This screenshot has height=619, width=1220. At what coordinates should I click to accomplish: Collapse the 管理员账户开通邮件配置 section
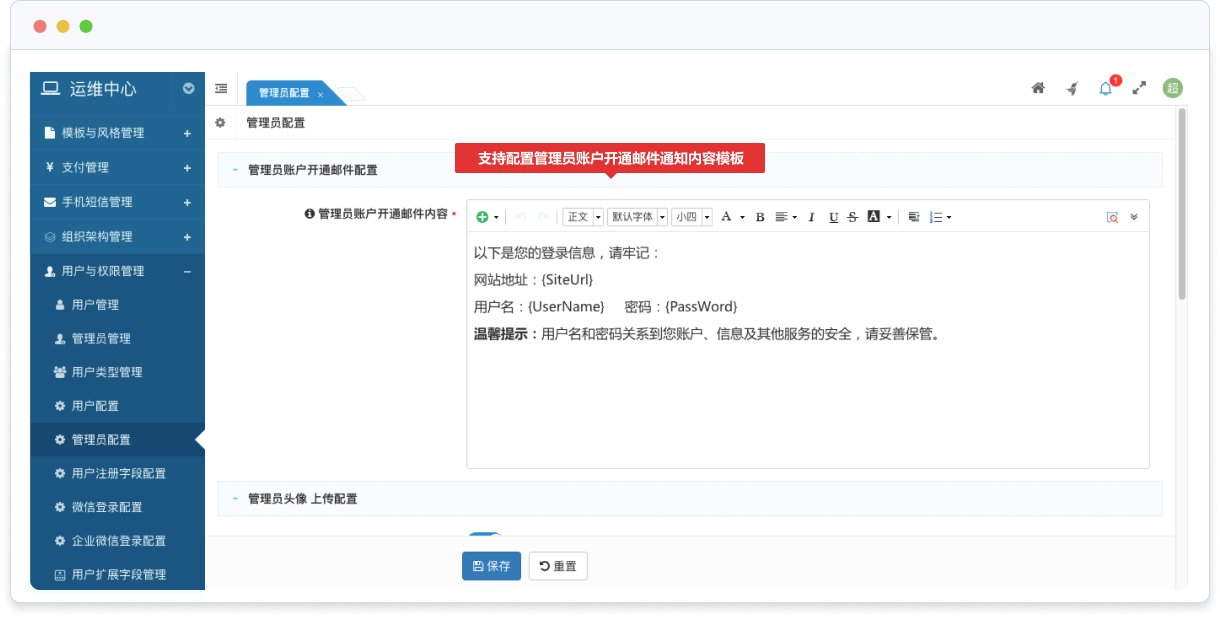click(x=235, y=170)
